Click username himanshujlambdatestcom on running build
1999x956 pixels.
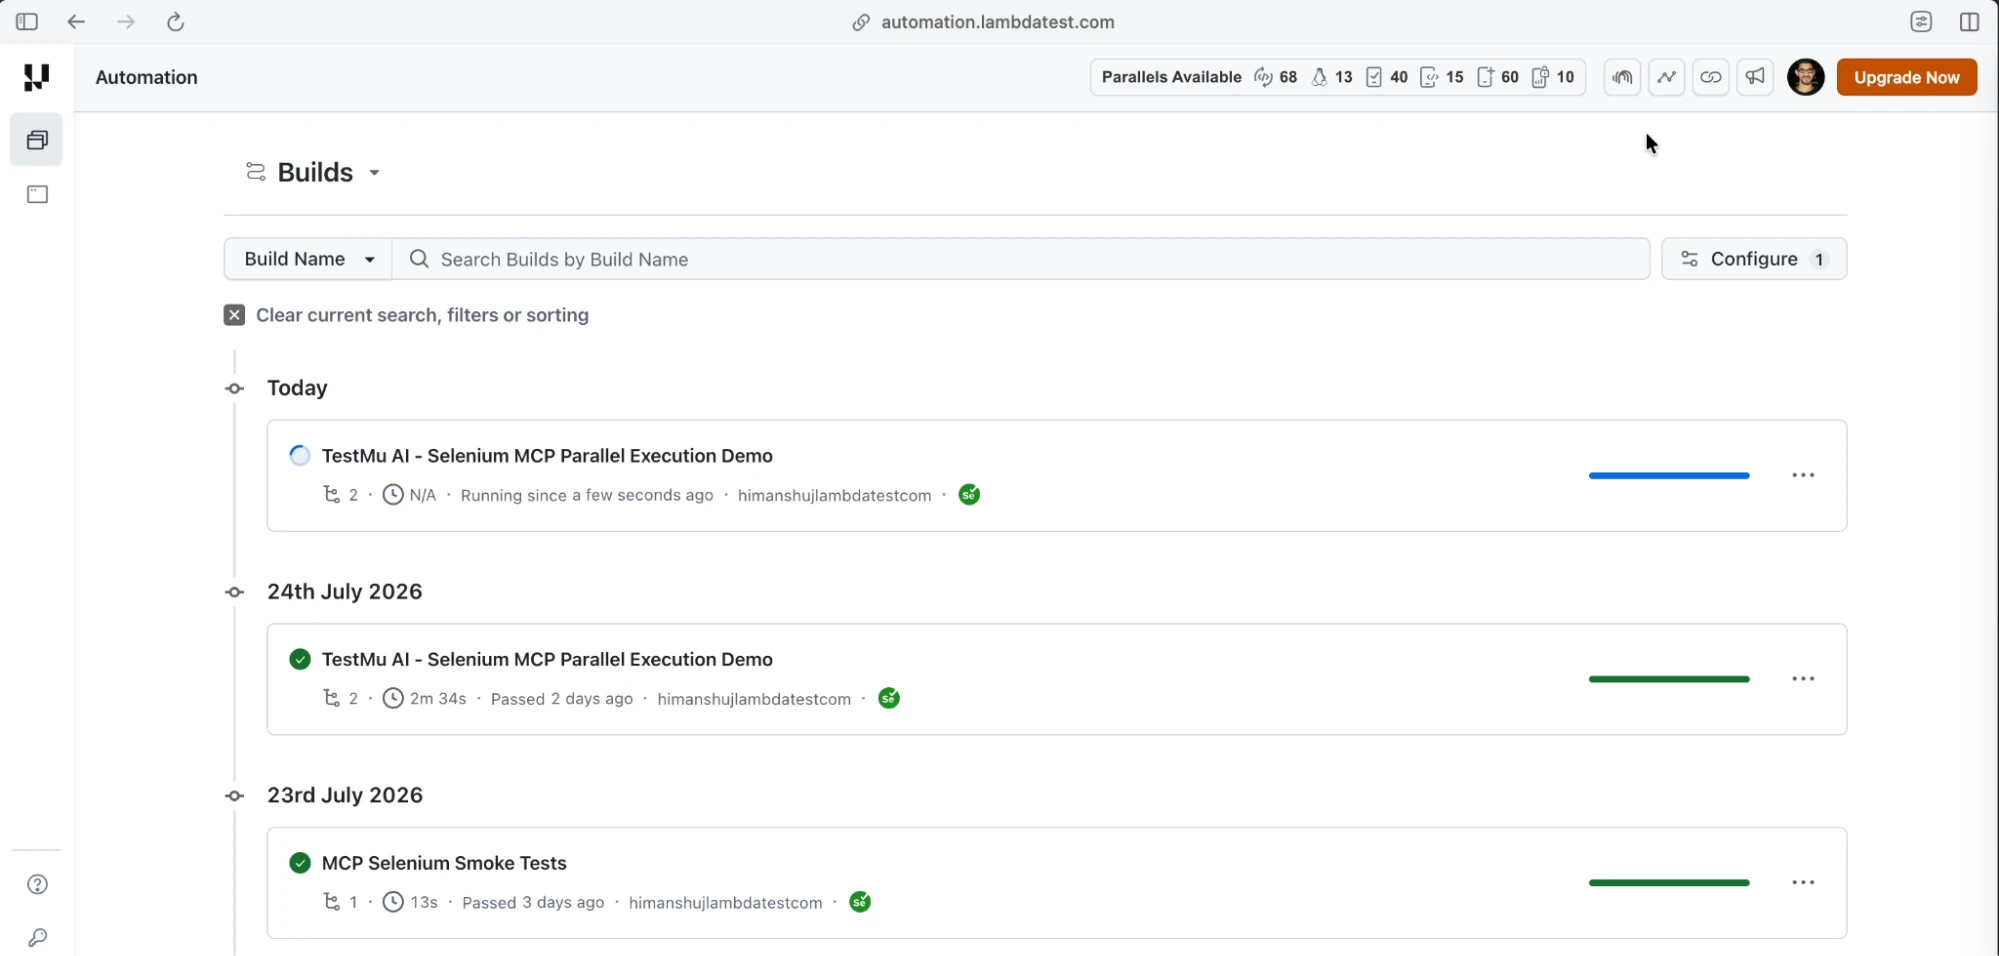point(834,495)
